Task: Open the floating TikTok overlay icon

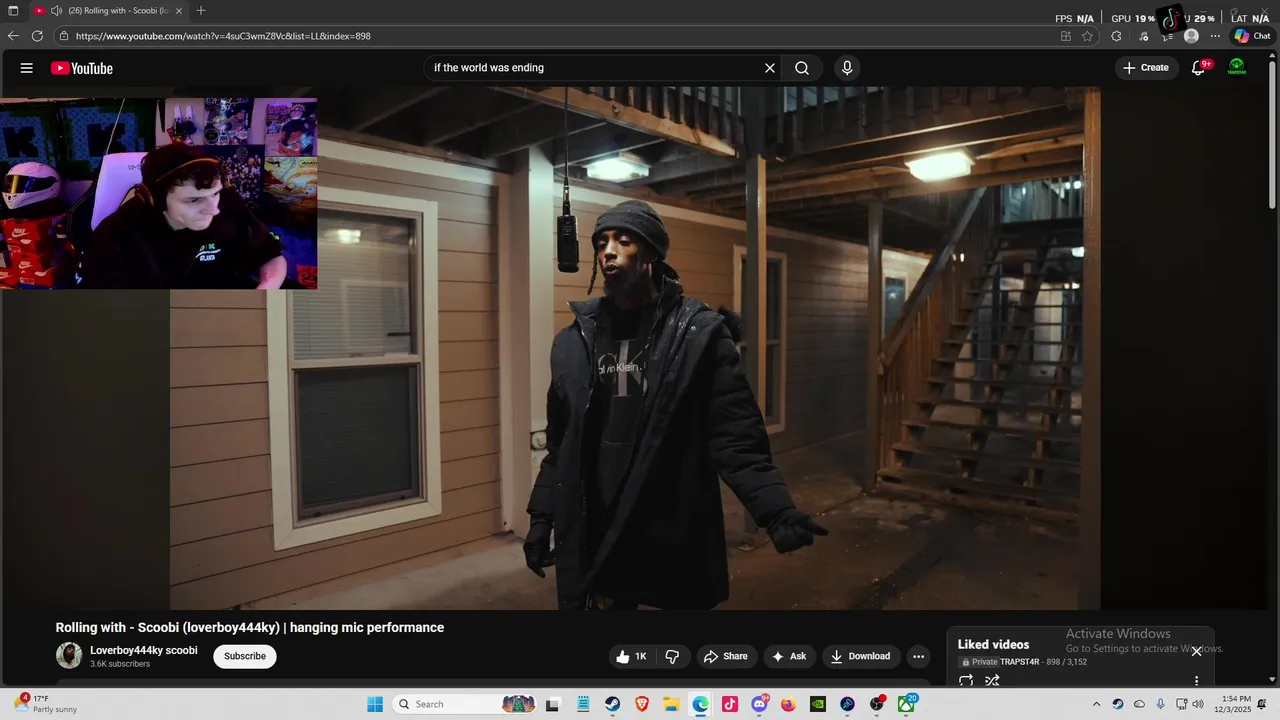Action: (1170, 18)
